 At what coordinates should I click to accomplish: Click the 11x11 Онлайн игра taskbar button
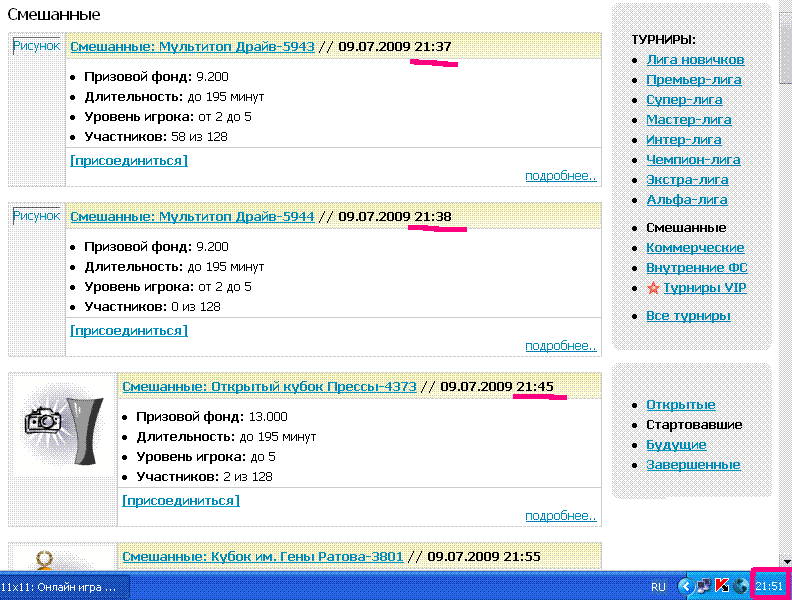click(60, 587)
